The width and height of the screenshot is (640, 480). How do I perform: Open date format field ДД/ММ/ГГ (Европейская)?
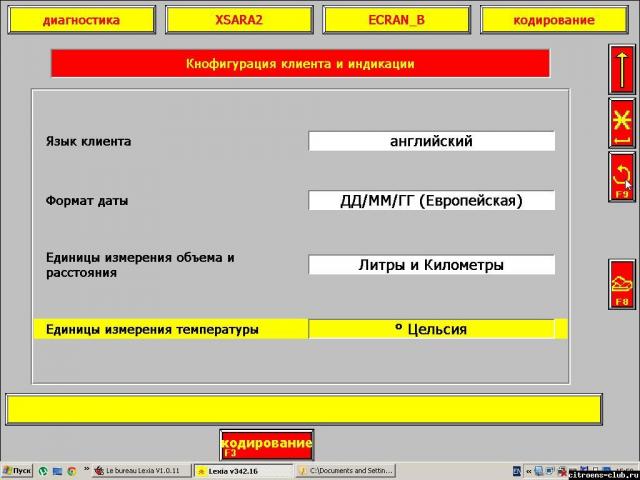(x=431, y=201)
